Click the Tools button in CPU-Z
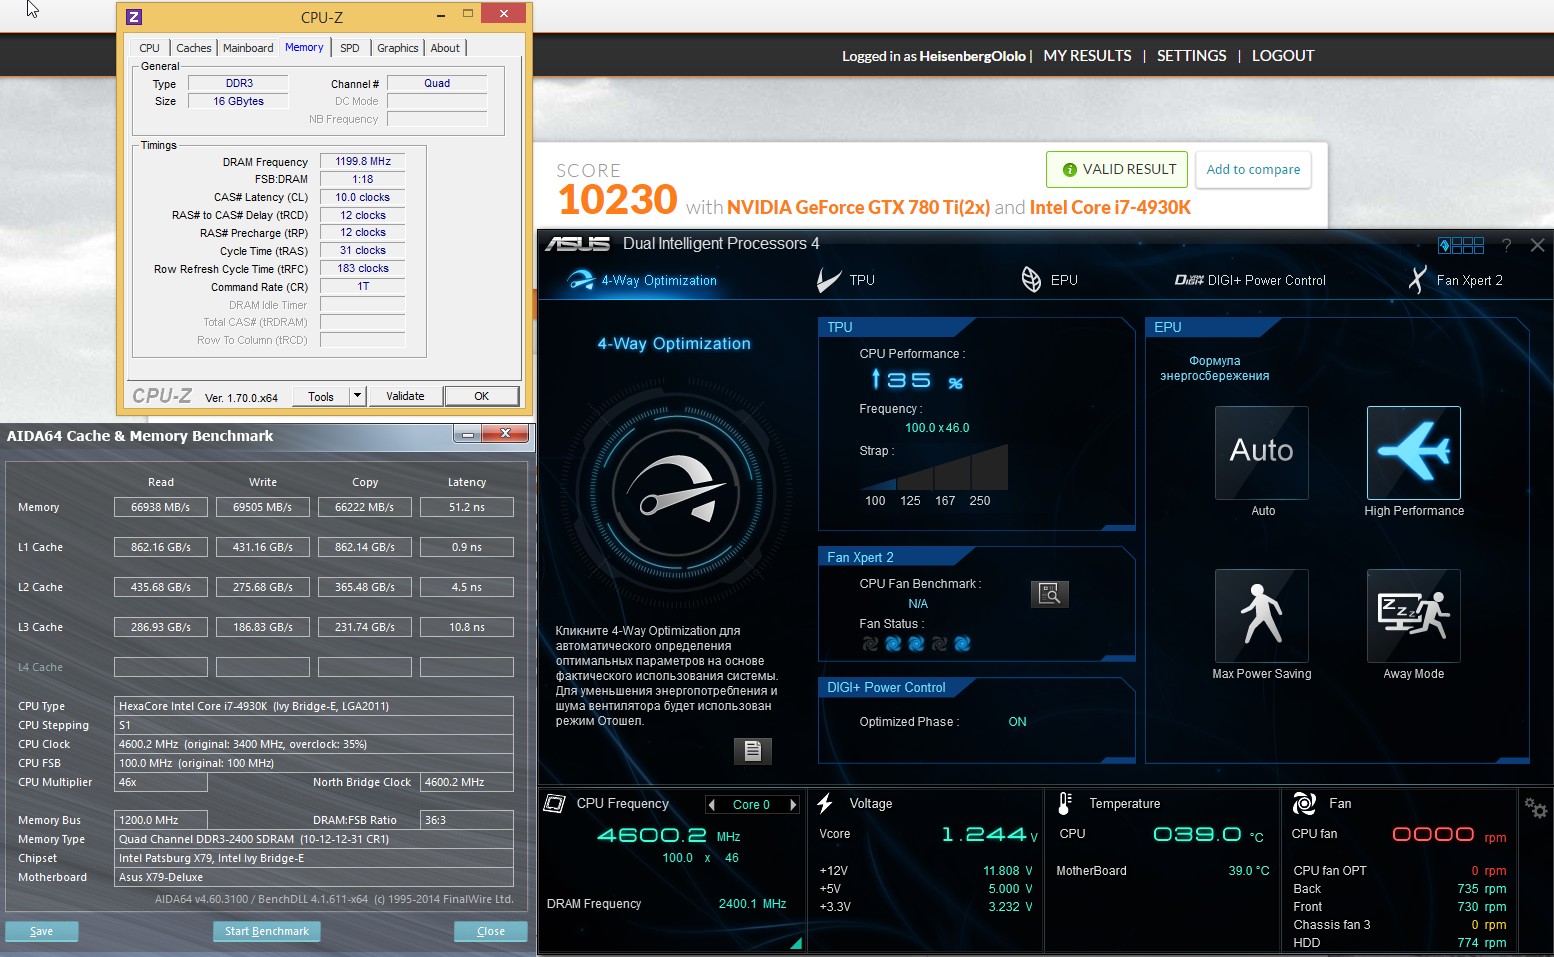This screenshot has width=1554, height=957. click(321, 396)
